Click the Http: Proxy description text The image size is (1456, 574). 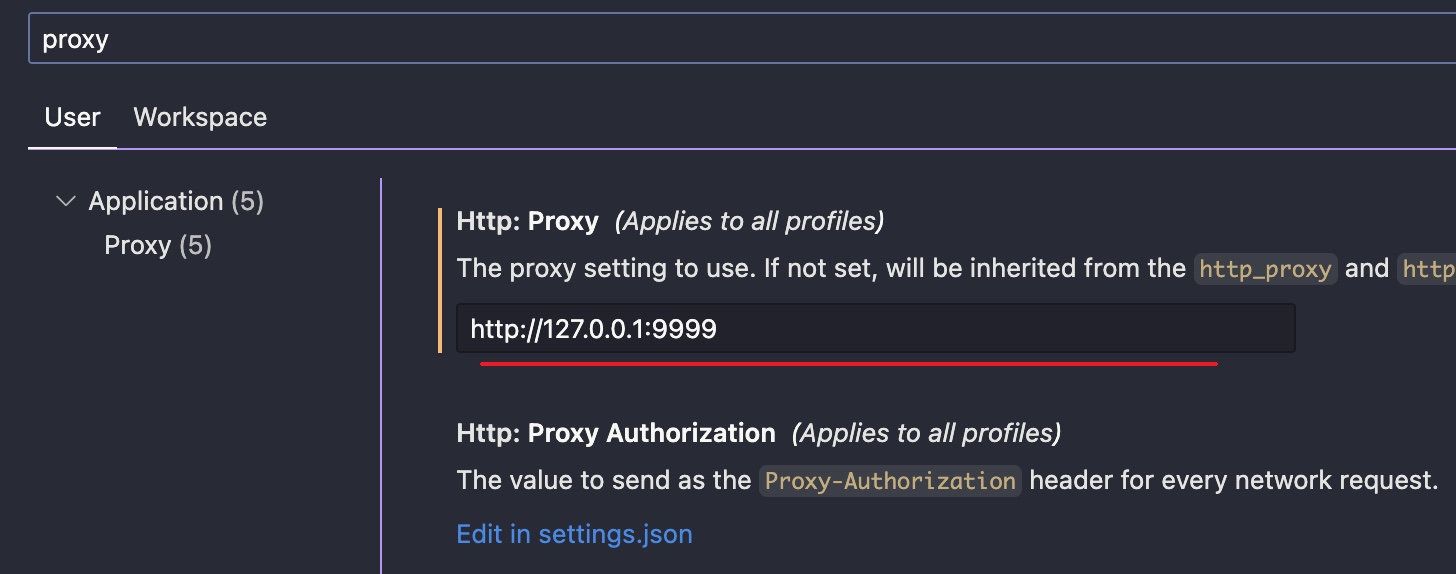coord(820,268)
